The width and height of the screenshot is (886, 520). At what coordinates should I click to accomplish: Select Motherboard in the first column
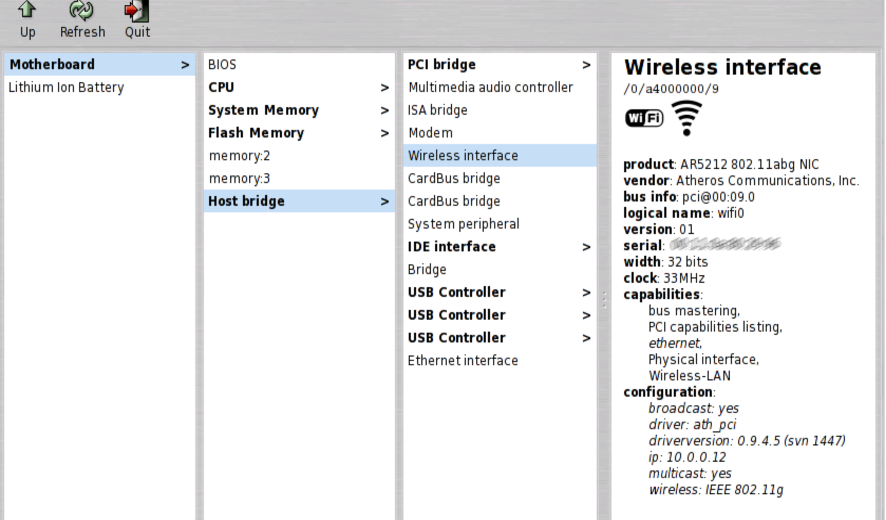tap(52, 65)
